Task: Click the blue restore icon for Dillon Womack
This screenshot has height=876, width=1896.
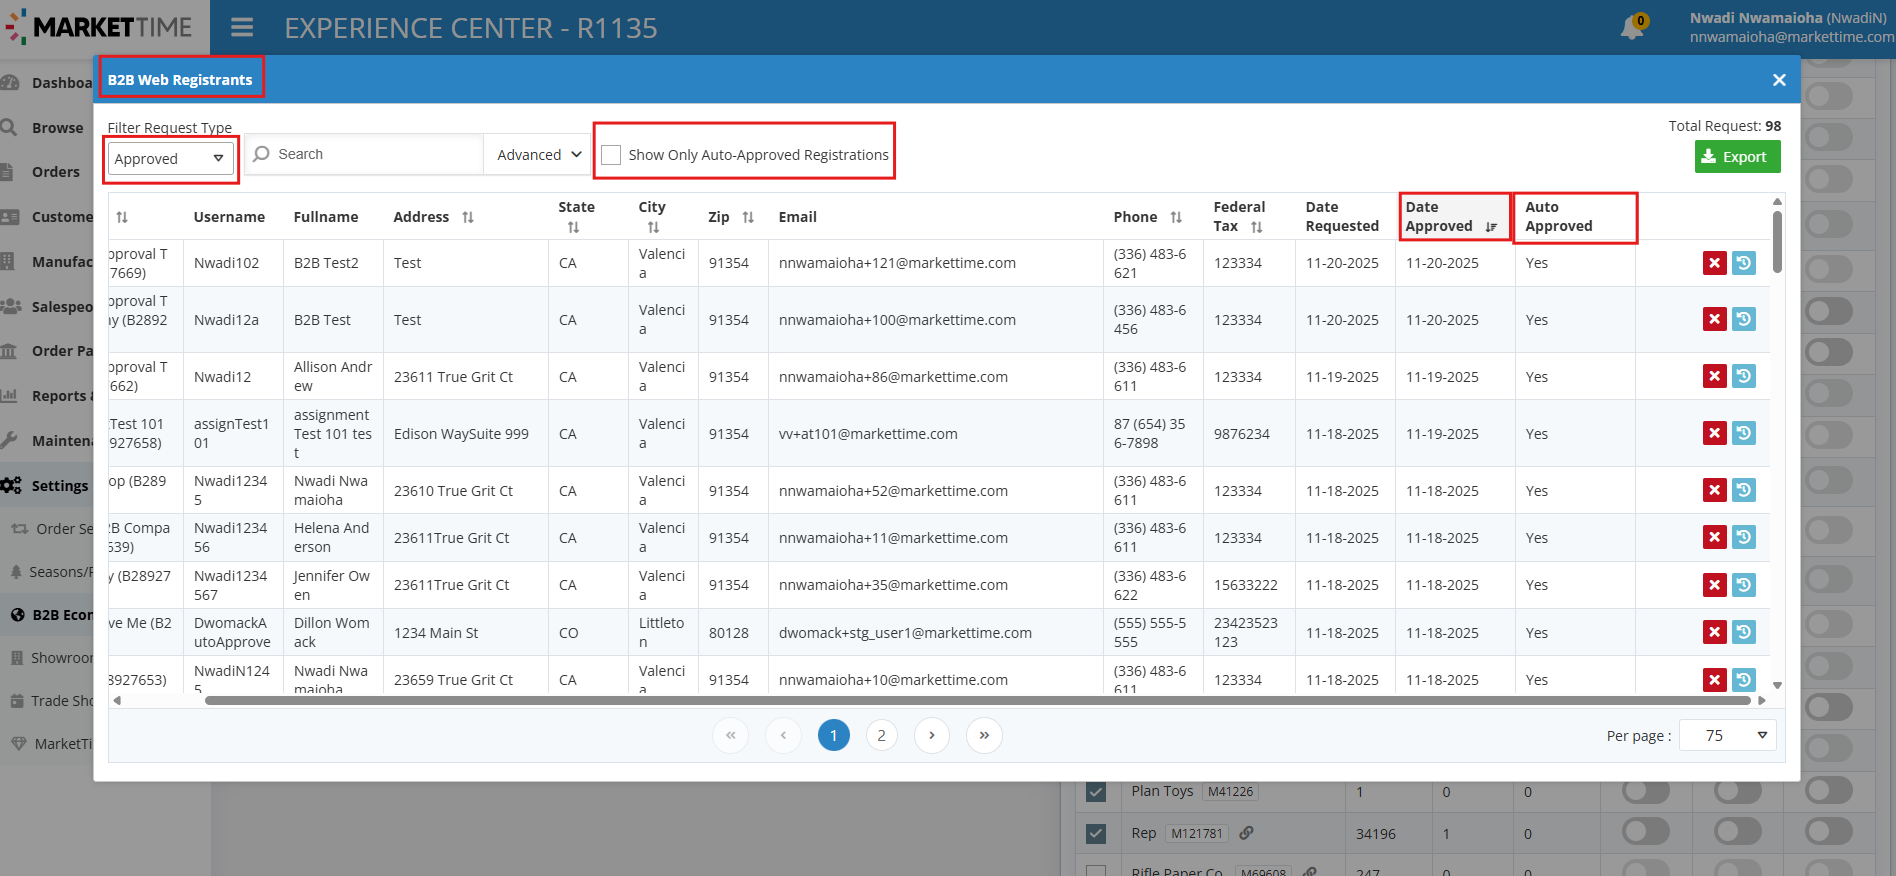Action: (1744, 632)
